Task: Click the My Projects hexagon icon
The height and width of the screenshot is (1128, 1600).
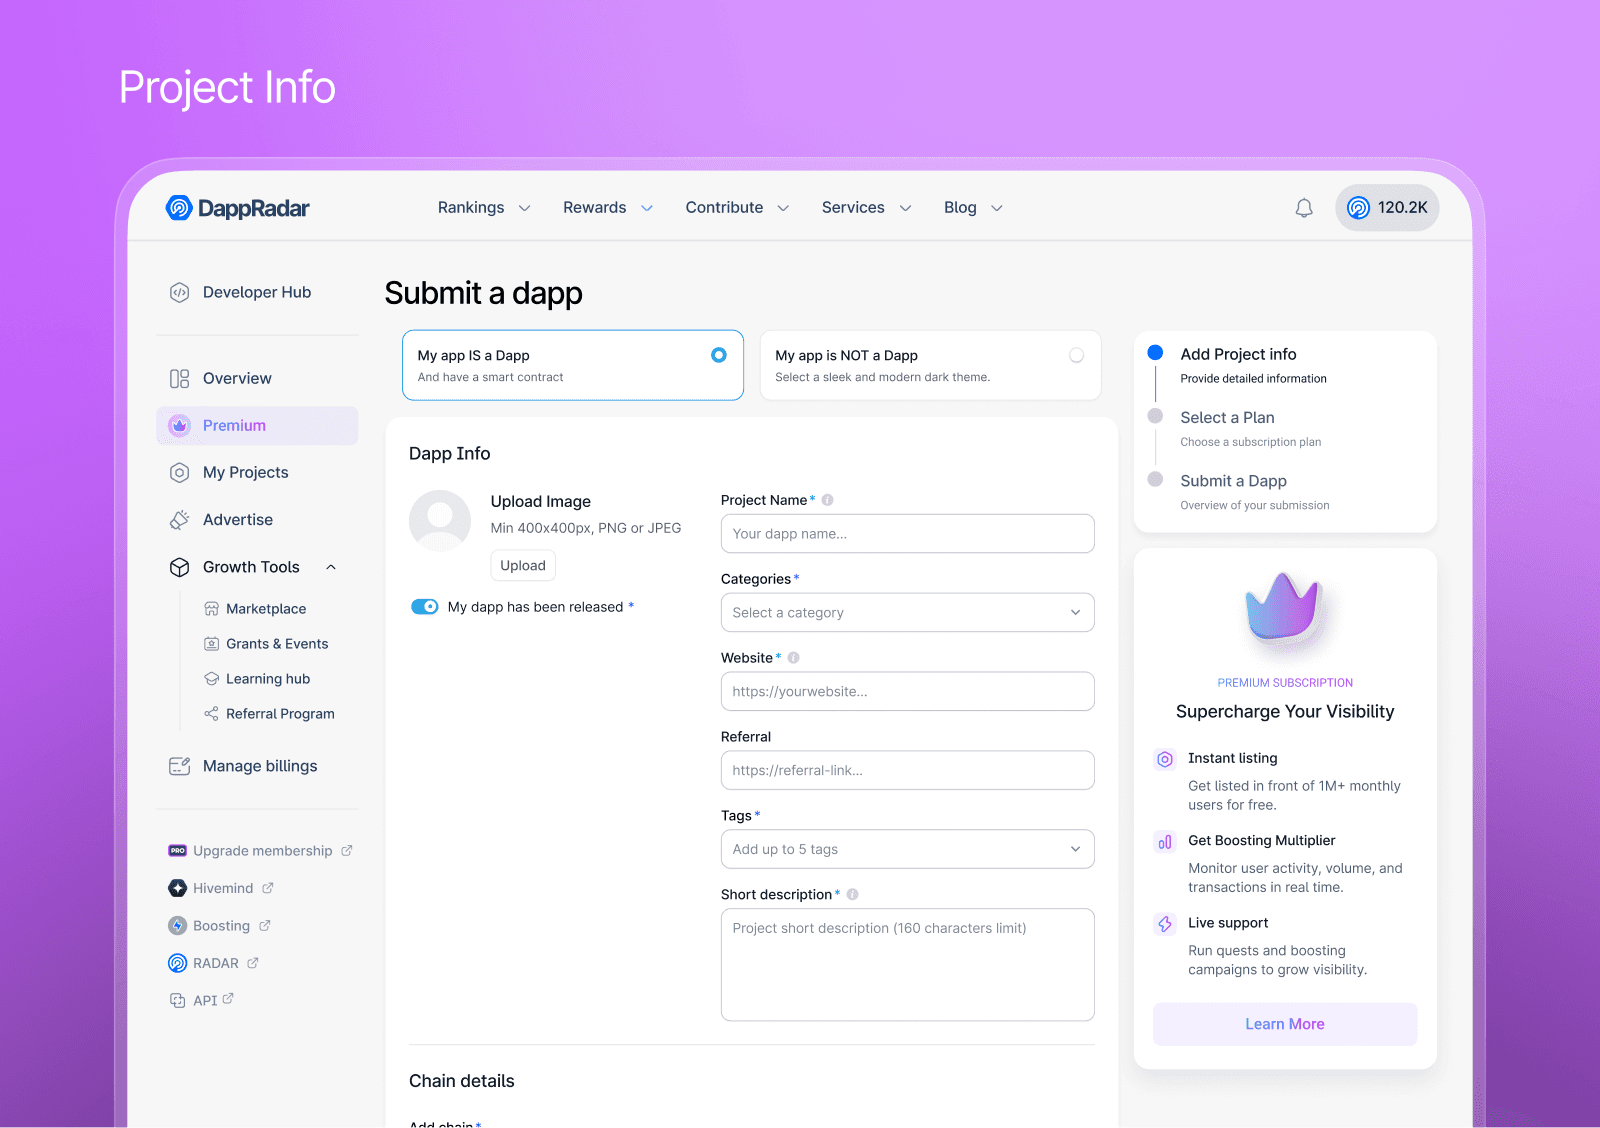Action: (180, 473)
